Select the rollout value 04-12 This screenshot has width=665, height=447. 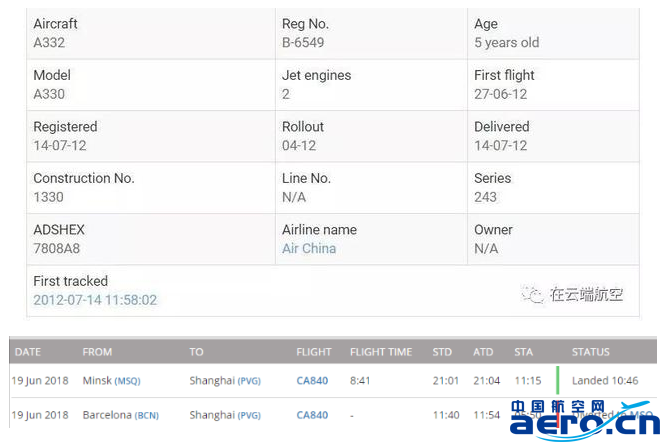[299, 145]
